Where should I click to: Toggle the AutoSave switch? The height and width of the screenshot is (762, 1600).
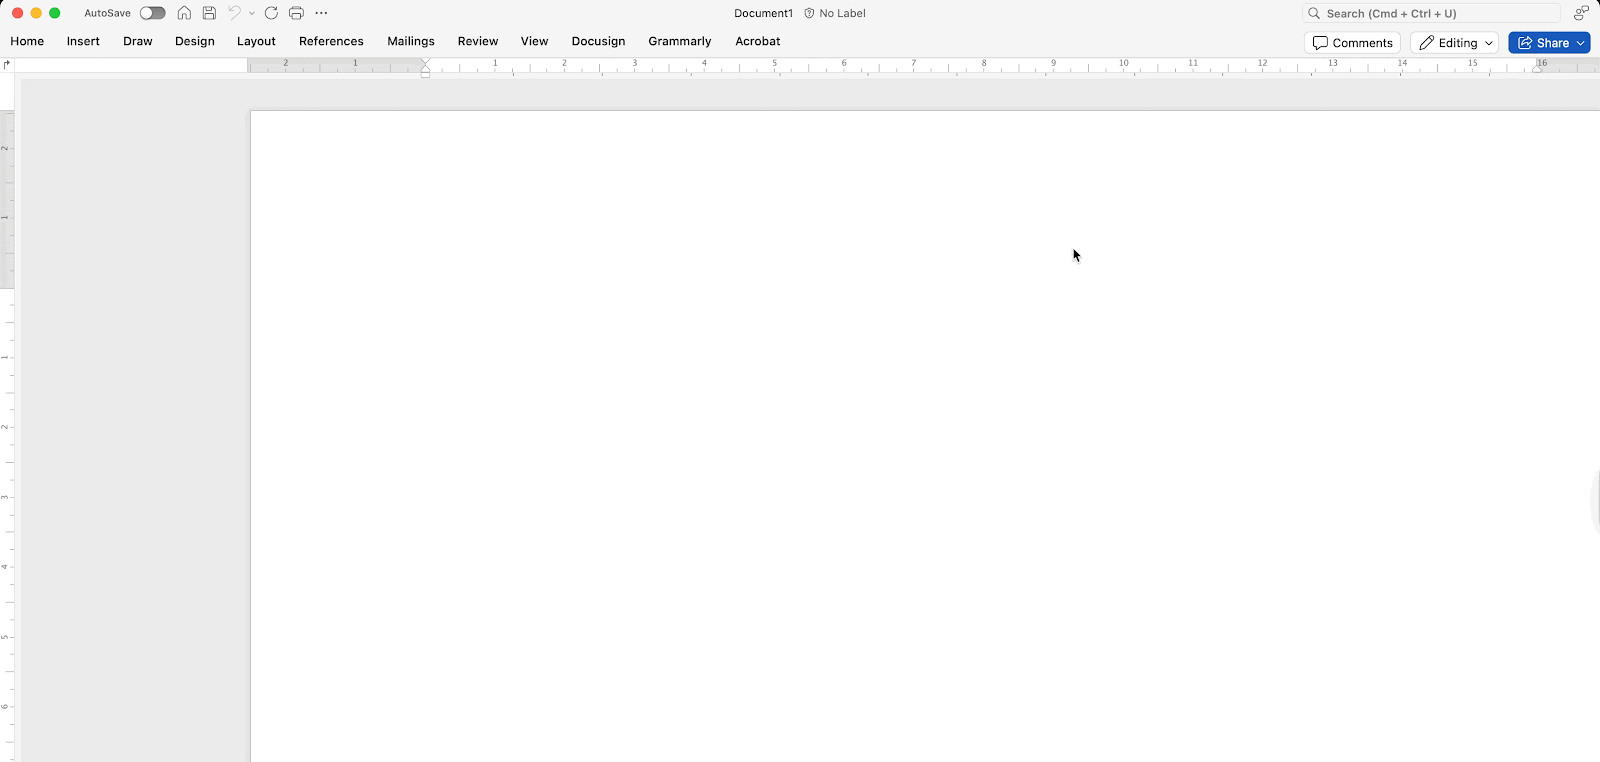point(152,13)
